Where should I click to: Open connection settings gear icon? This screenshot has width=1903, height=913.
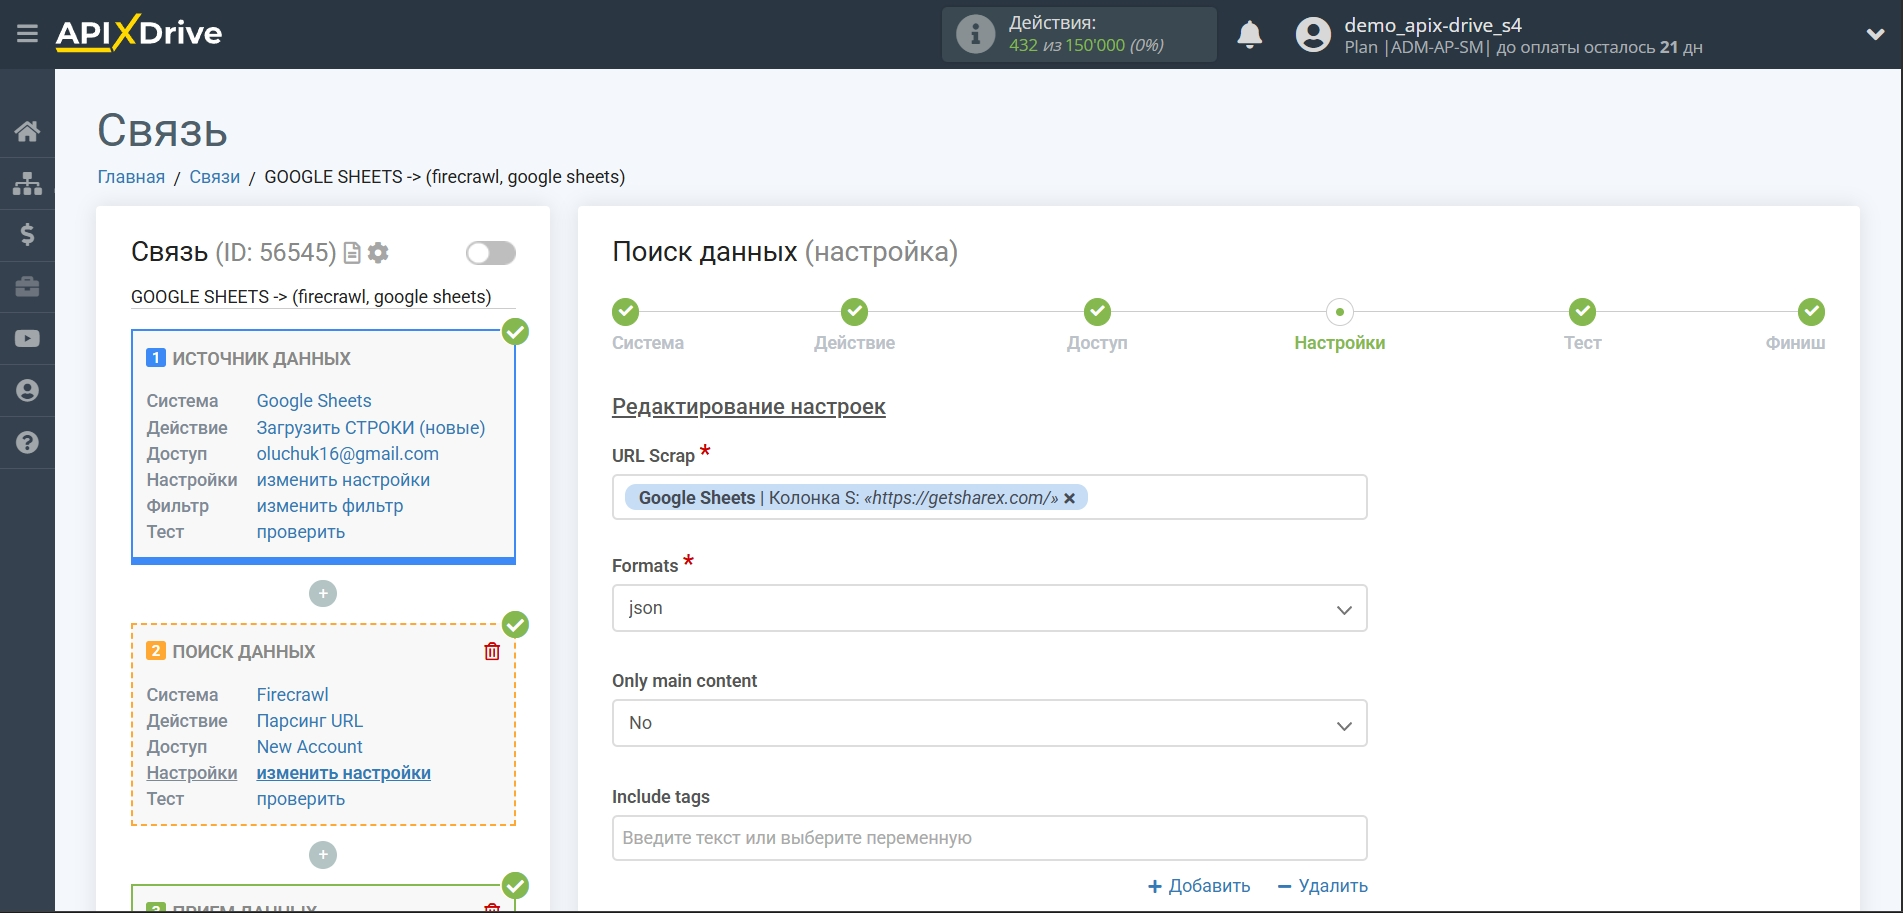(x=378, y=253)
